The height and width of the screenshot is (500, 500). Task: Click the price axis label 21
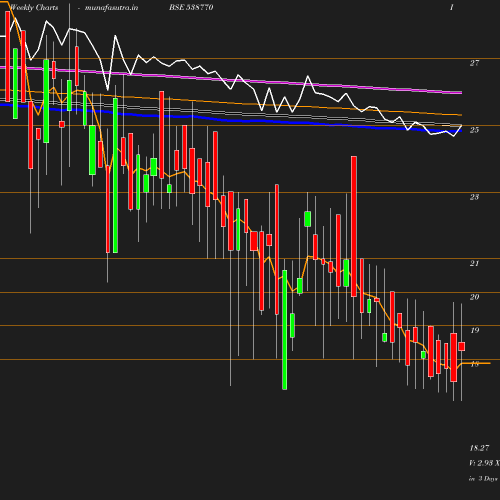(474, 263)
